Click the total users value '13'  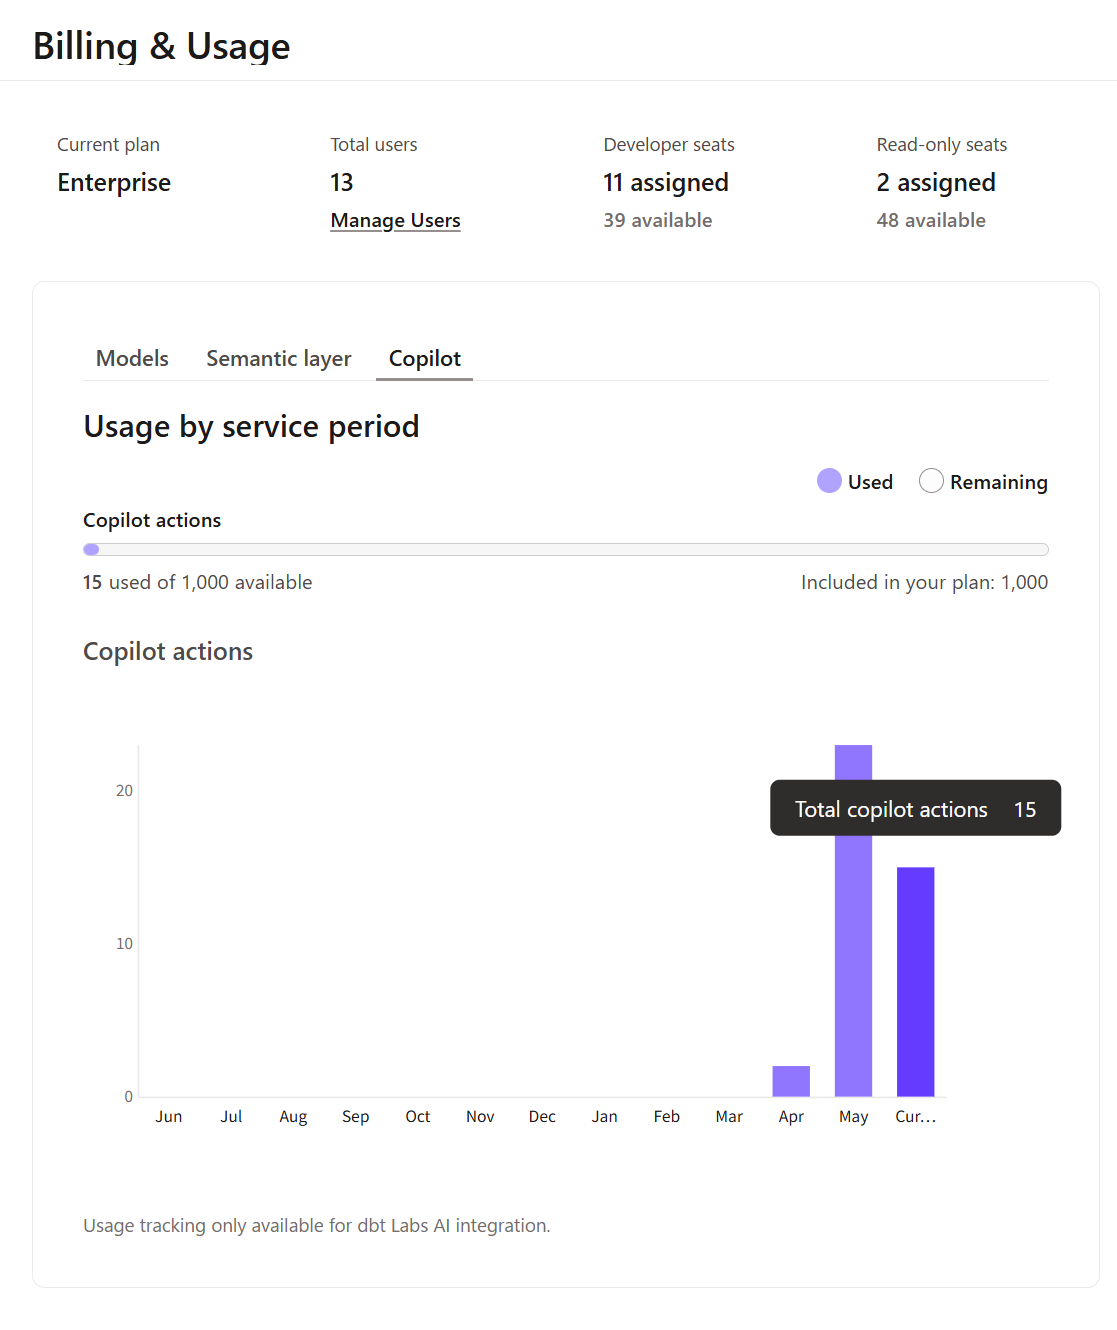tap(342, 183)
